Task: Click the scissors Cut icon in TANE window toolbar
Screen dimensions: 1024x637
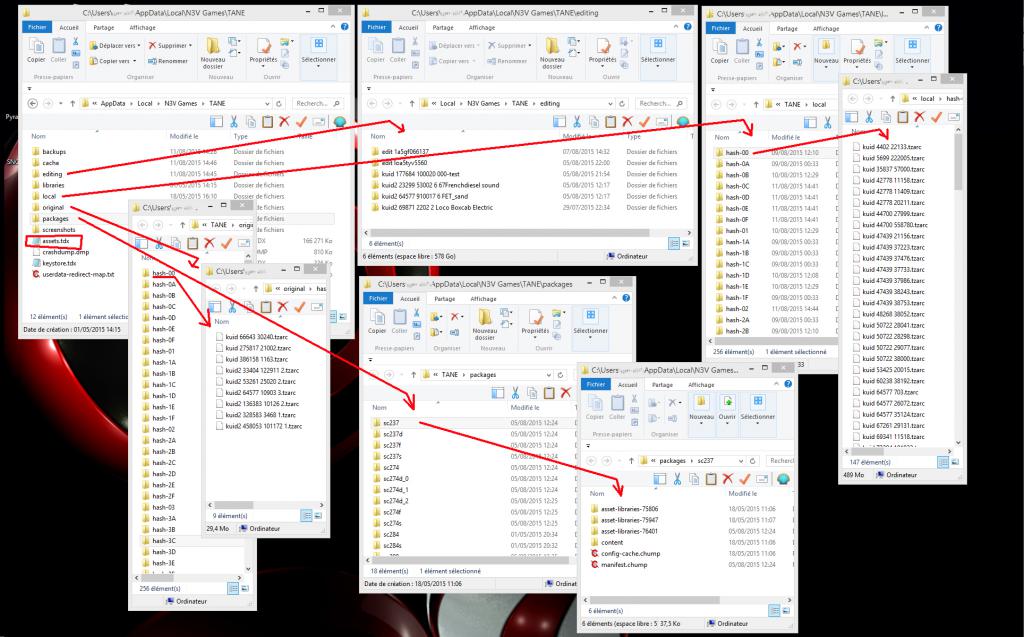Action: pyautogui.click(x=234, y=122)
